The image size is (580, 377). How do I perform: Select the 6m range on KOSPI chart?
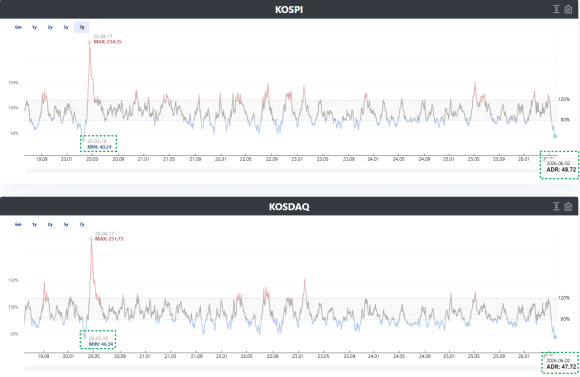click(18, 27)
